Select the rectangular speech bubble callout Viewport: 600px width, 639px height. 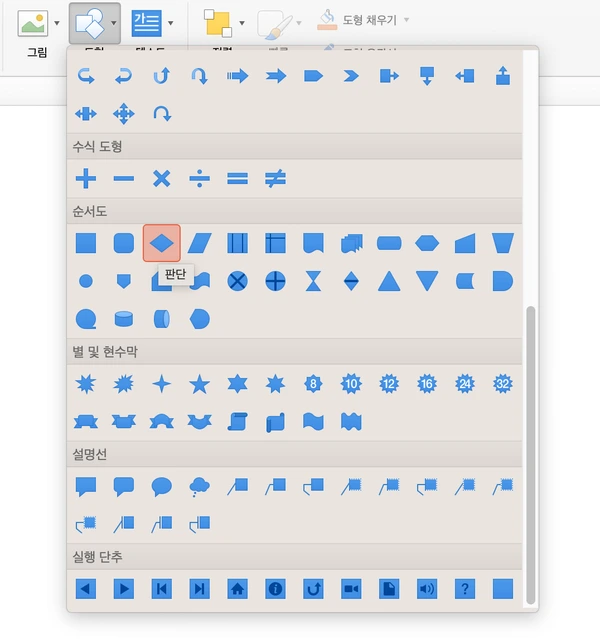coord(86,487)
